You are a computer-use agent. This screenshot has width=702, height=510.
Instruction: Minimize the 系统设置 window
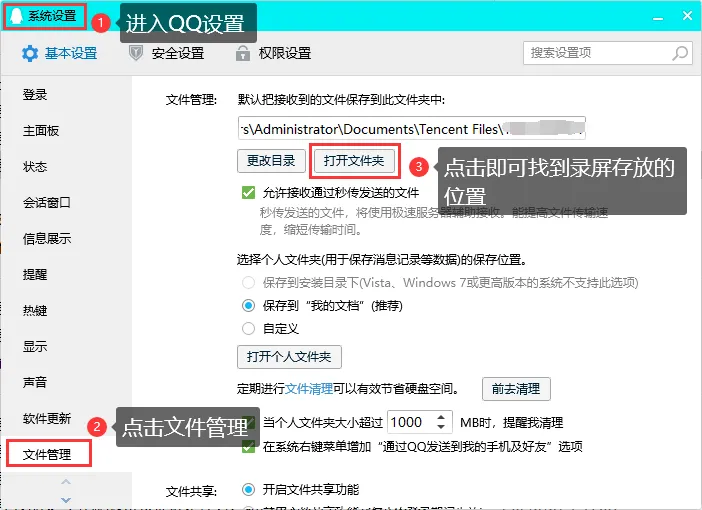point(658,17)
